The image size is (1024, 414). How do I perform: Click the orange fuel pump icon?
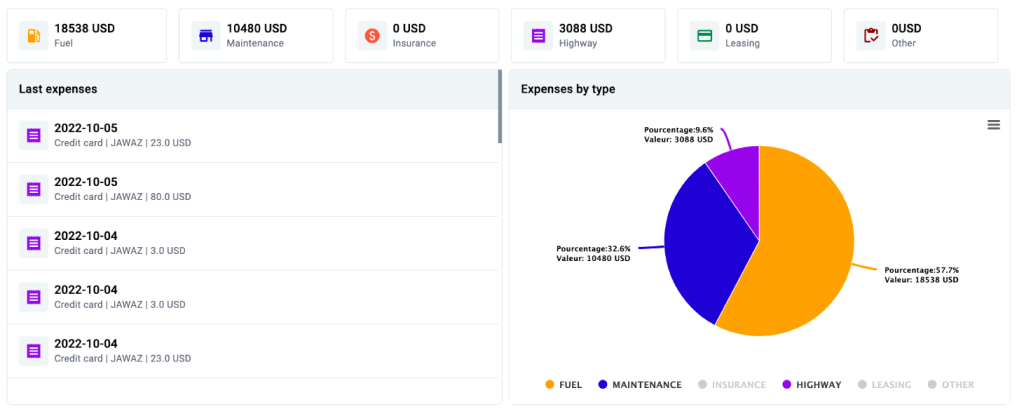click(34, 36)
